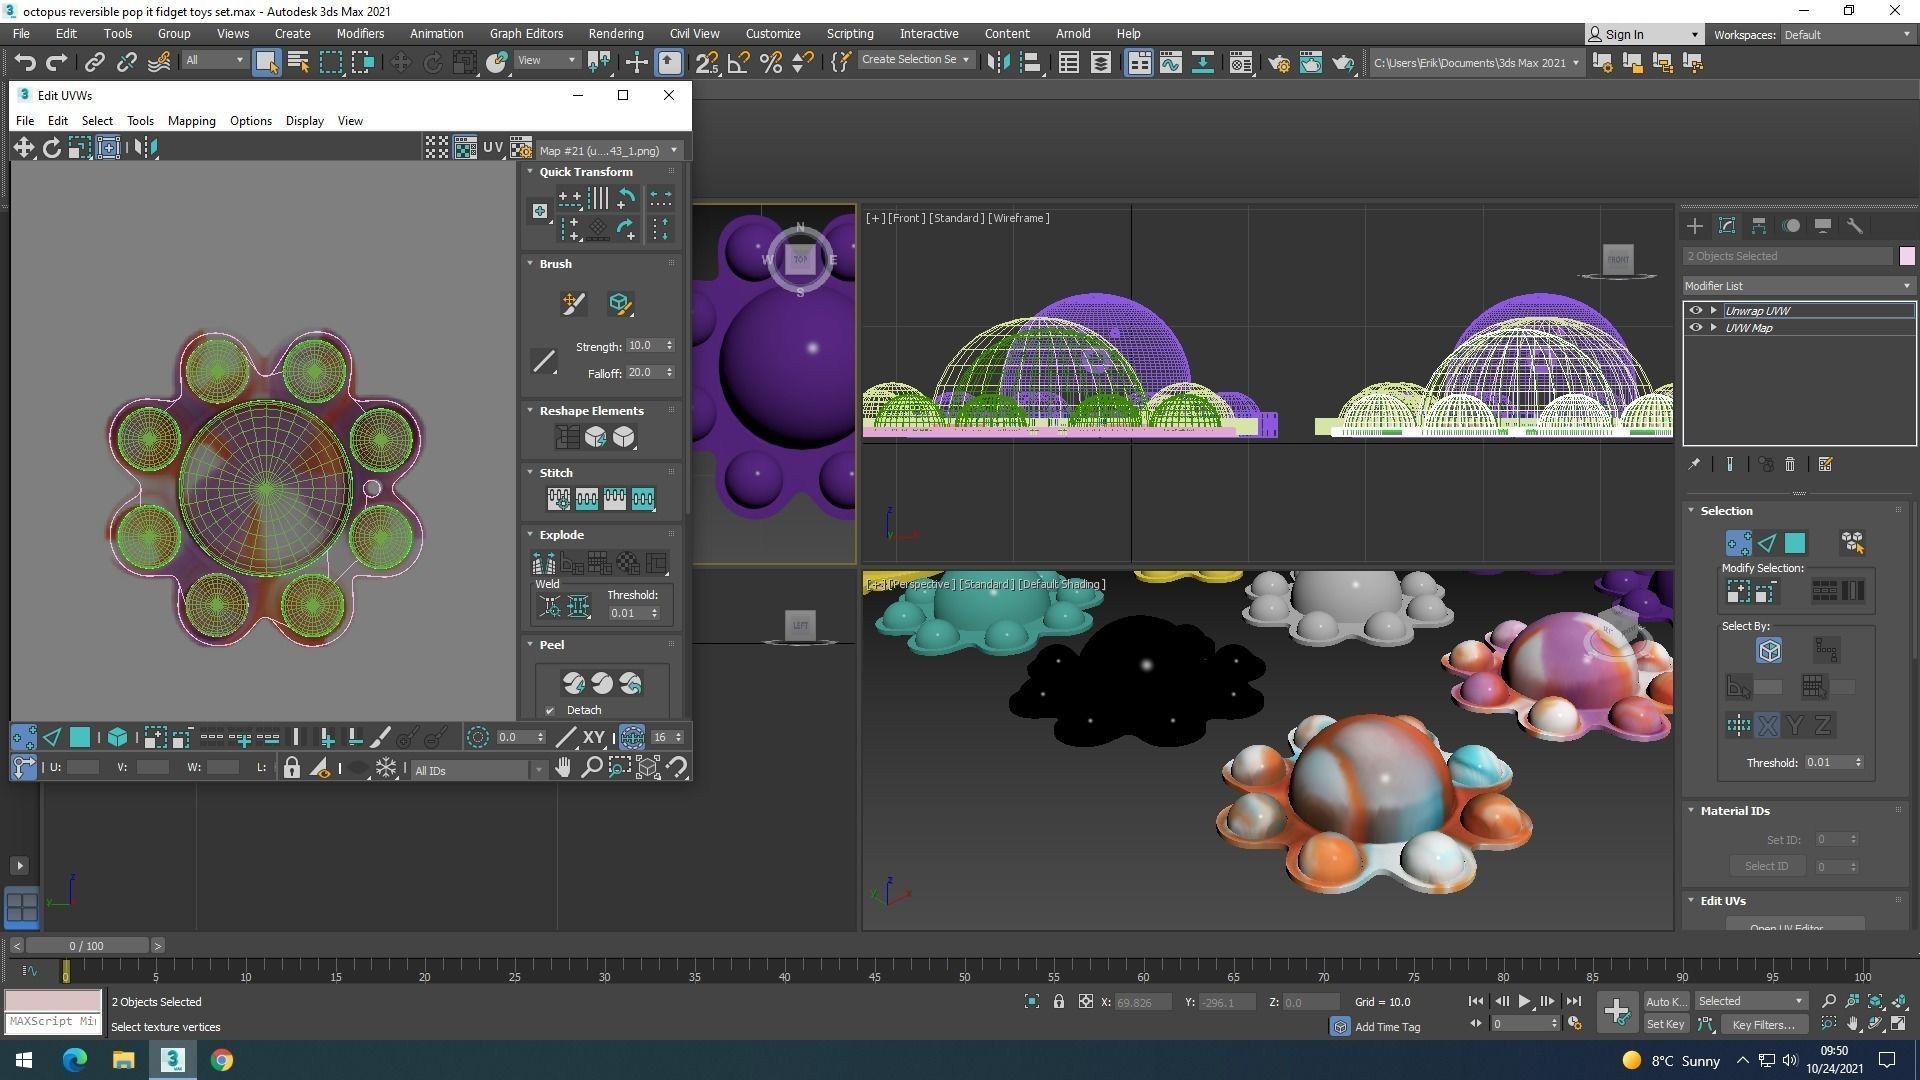Viewport: 1920px width, 1080px height.
Task: Toggle the Detach checkbox in Peel rollout
Action: point(550,710)
